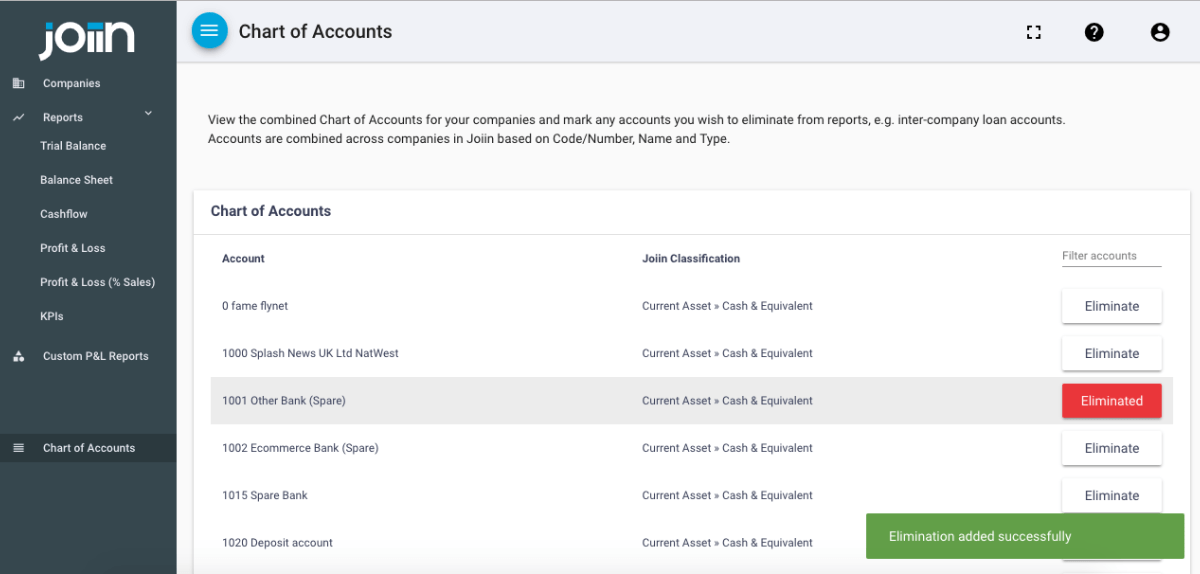Go to the Balance Sheet report

(77, 180)
